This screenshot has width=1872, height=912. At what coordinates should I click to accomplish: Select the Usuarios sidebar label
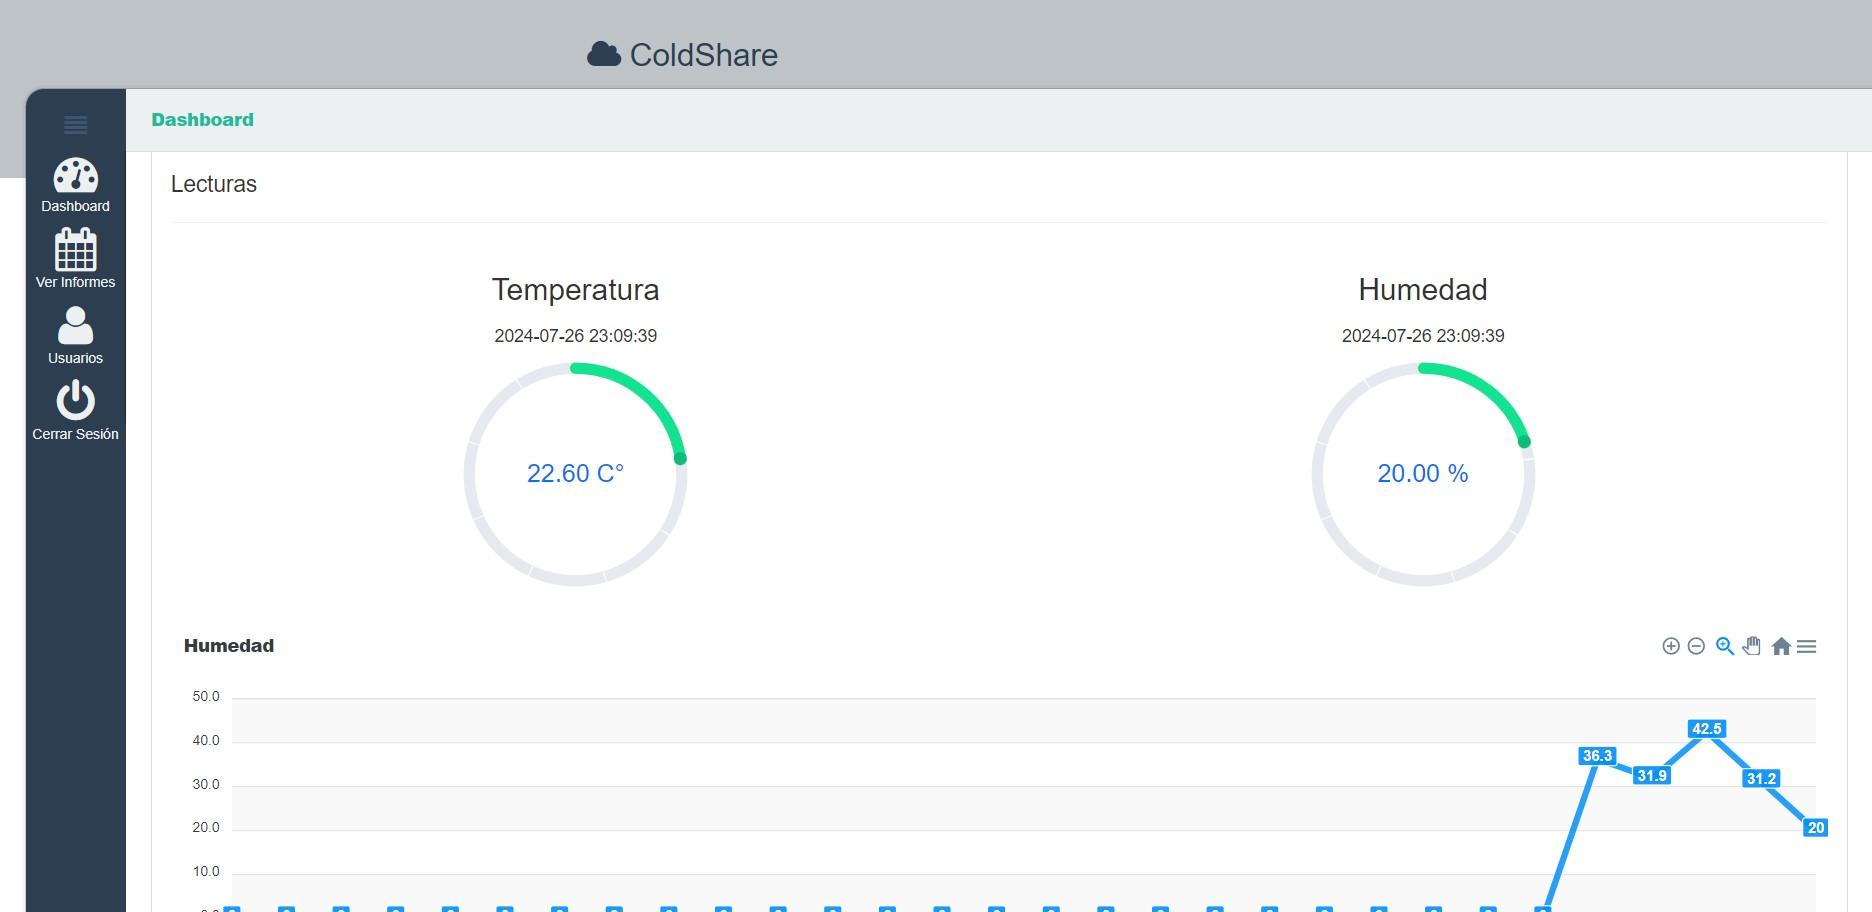pos(75,358)
